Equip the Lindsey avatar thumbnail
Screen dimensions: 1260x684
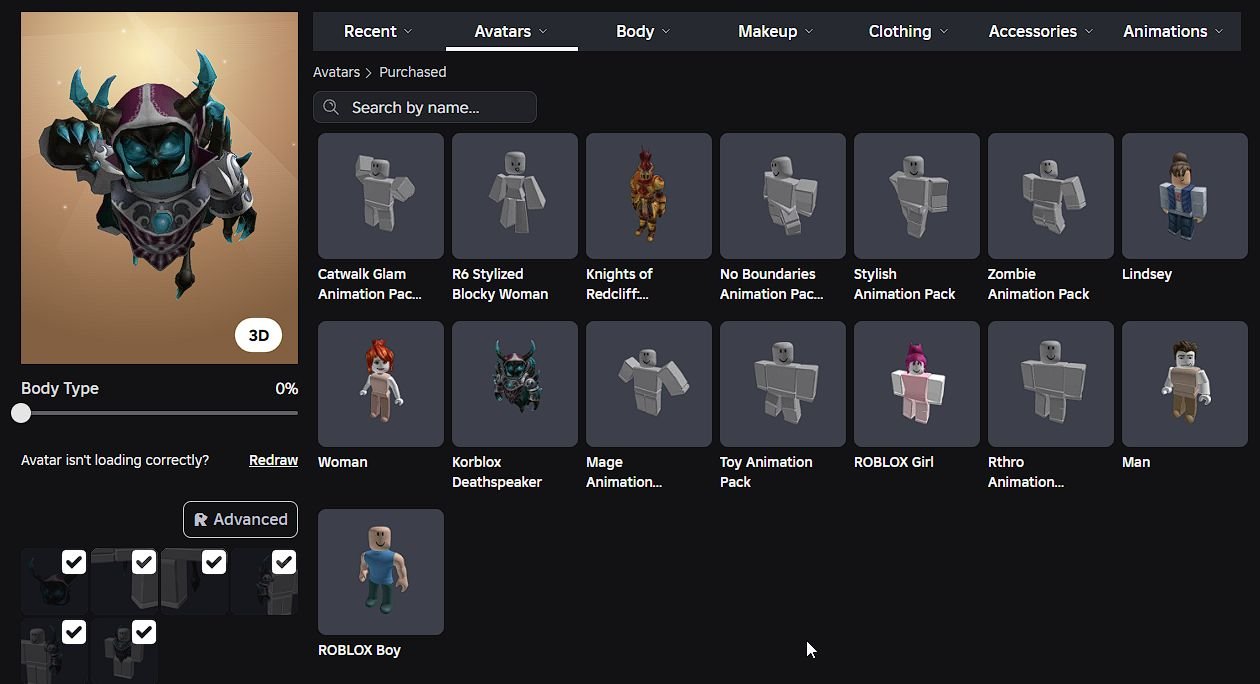click(x=1185, y=196)
